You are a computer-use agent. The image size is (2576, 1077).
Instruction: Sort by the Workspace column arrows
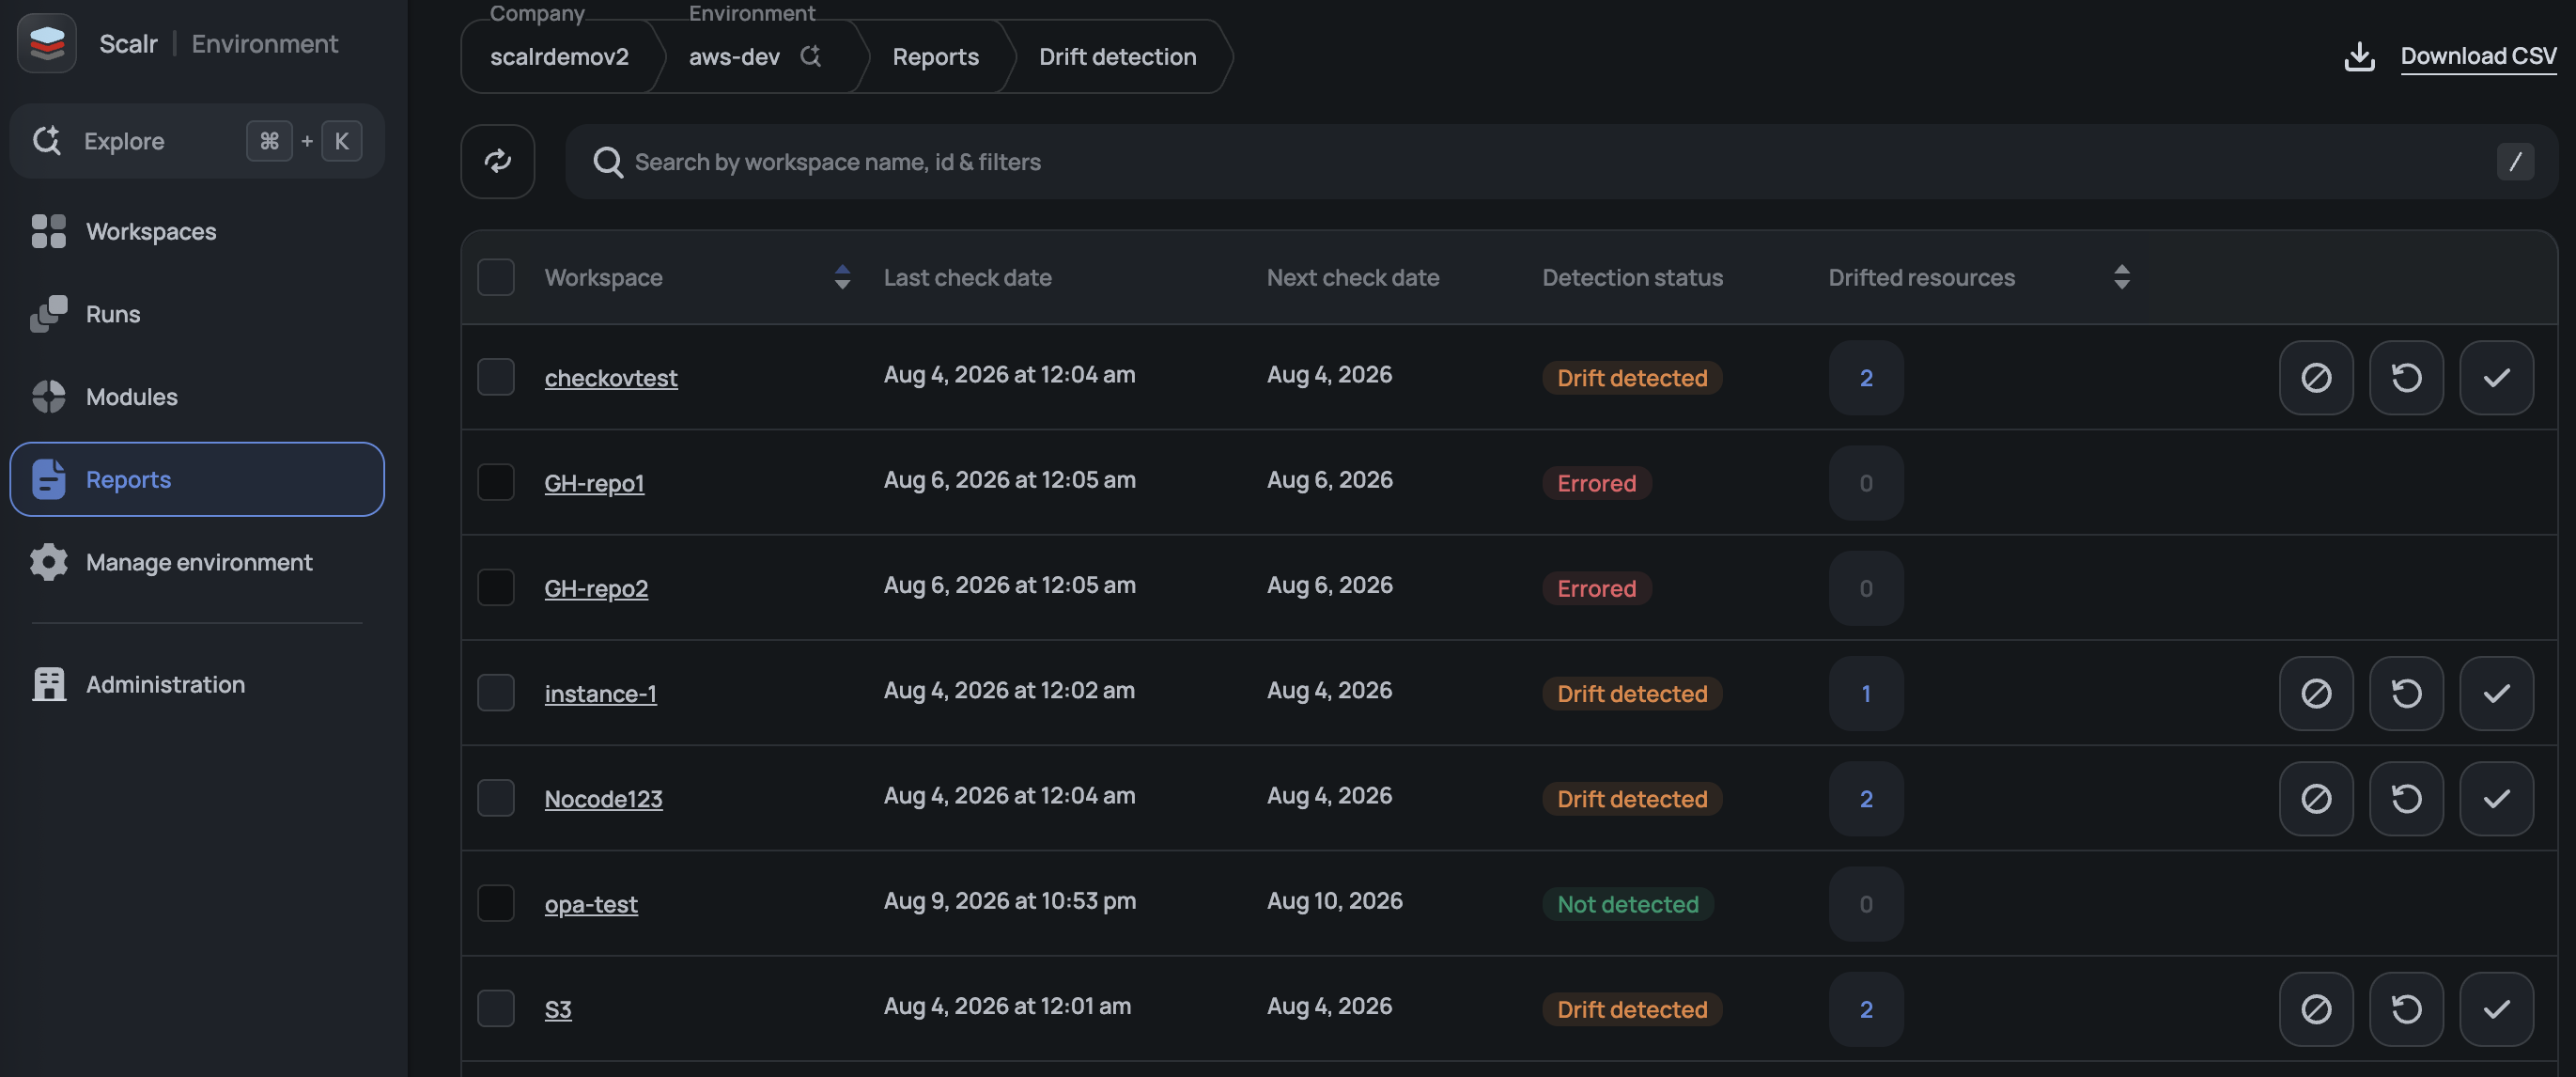[x=842, y=277]
